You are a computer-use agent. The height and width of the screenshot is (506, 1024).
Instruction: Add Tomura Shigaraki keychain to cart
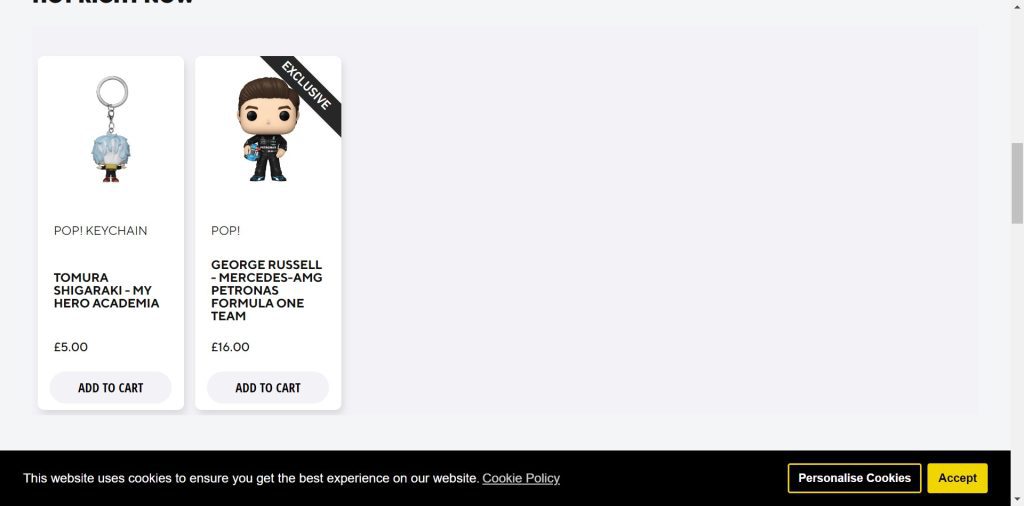pos(110,388)
